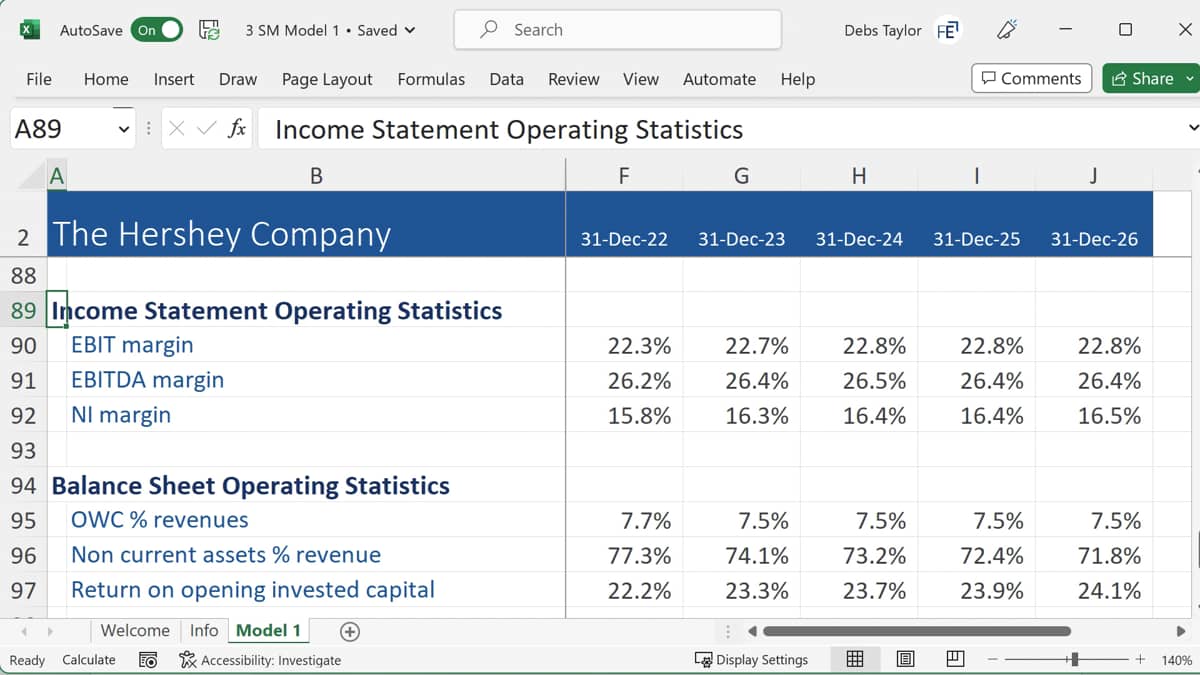Switch to the Data tab

point(507,79)
